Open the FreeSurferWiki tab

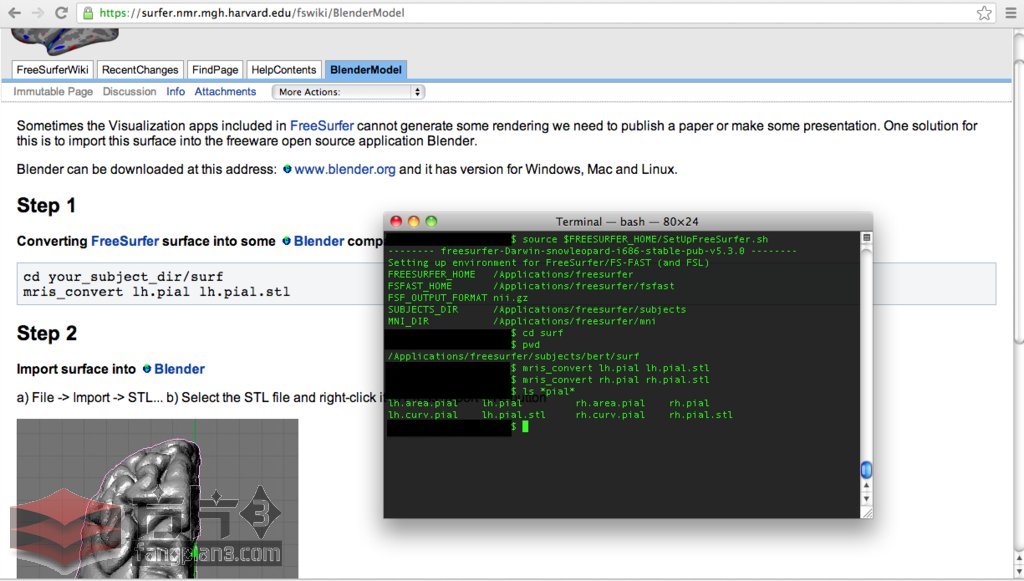click(52, 70)
